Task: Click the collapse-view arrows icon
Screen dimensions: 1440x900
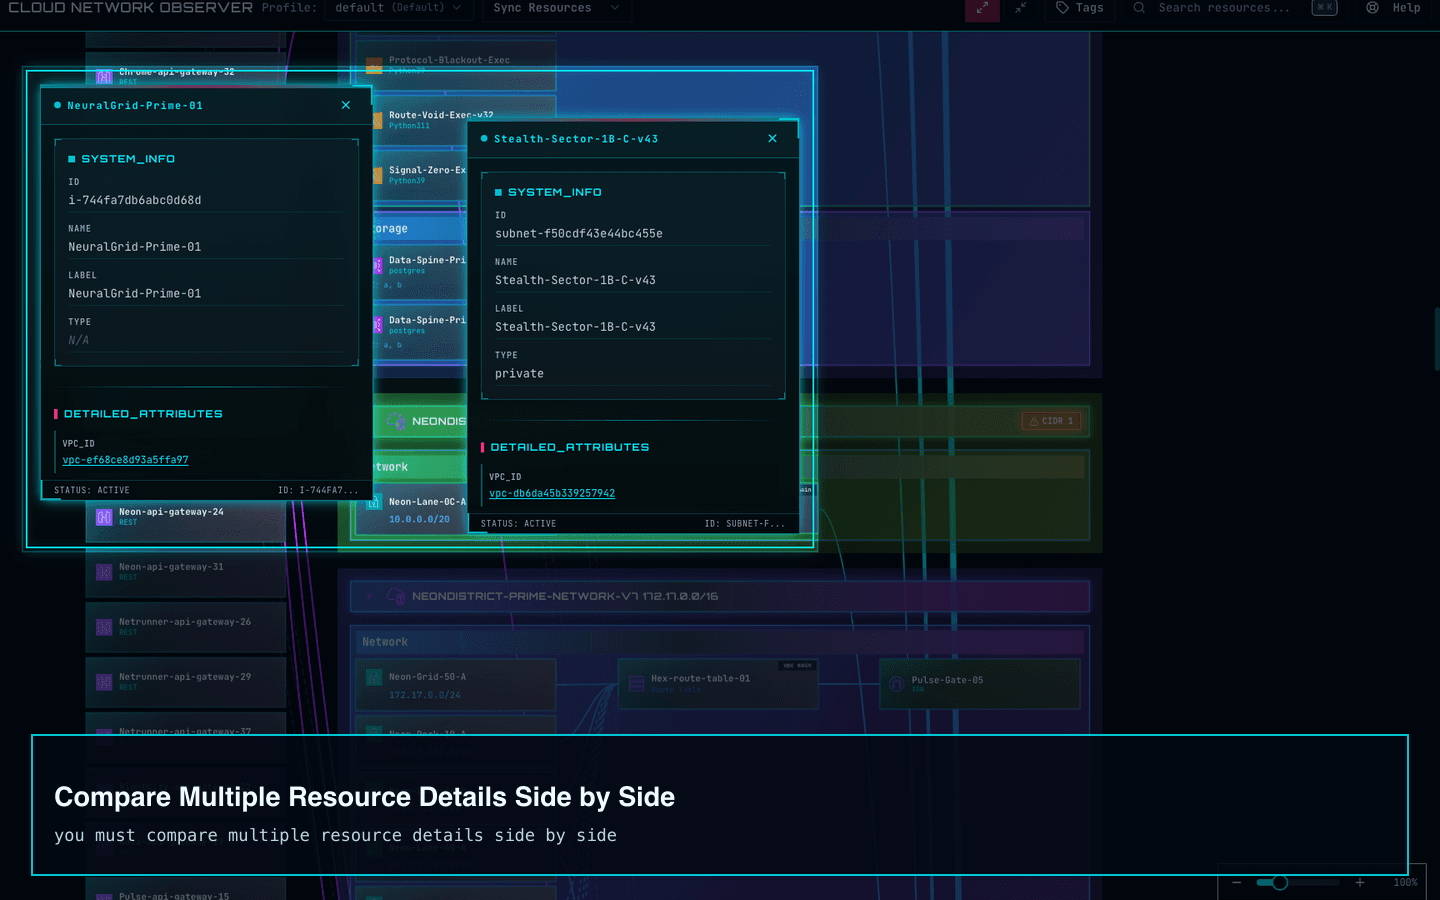Action: coord(1020,9)
